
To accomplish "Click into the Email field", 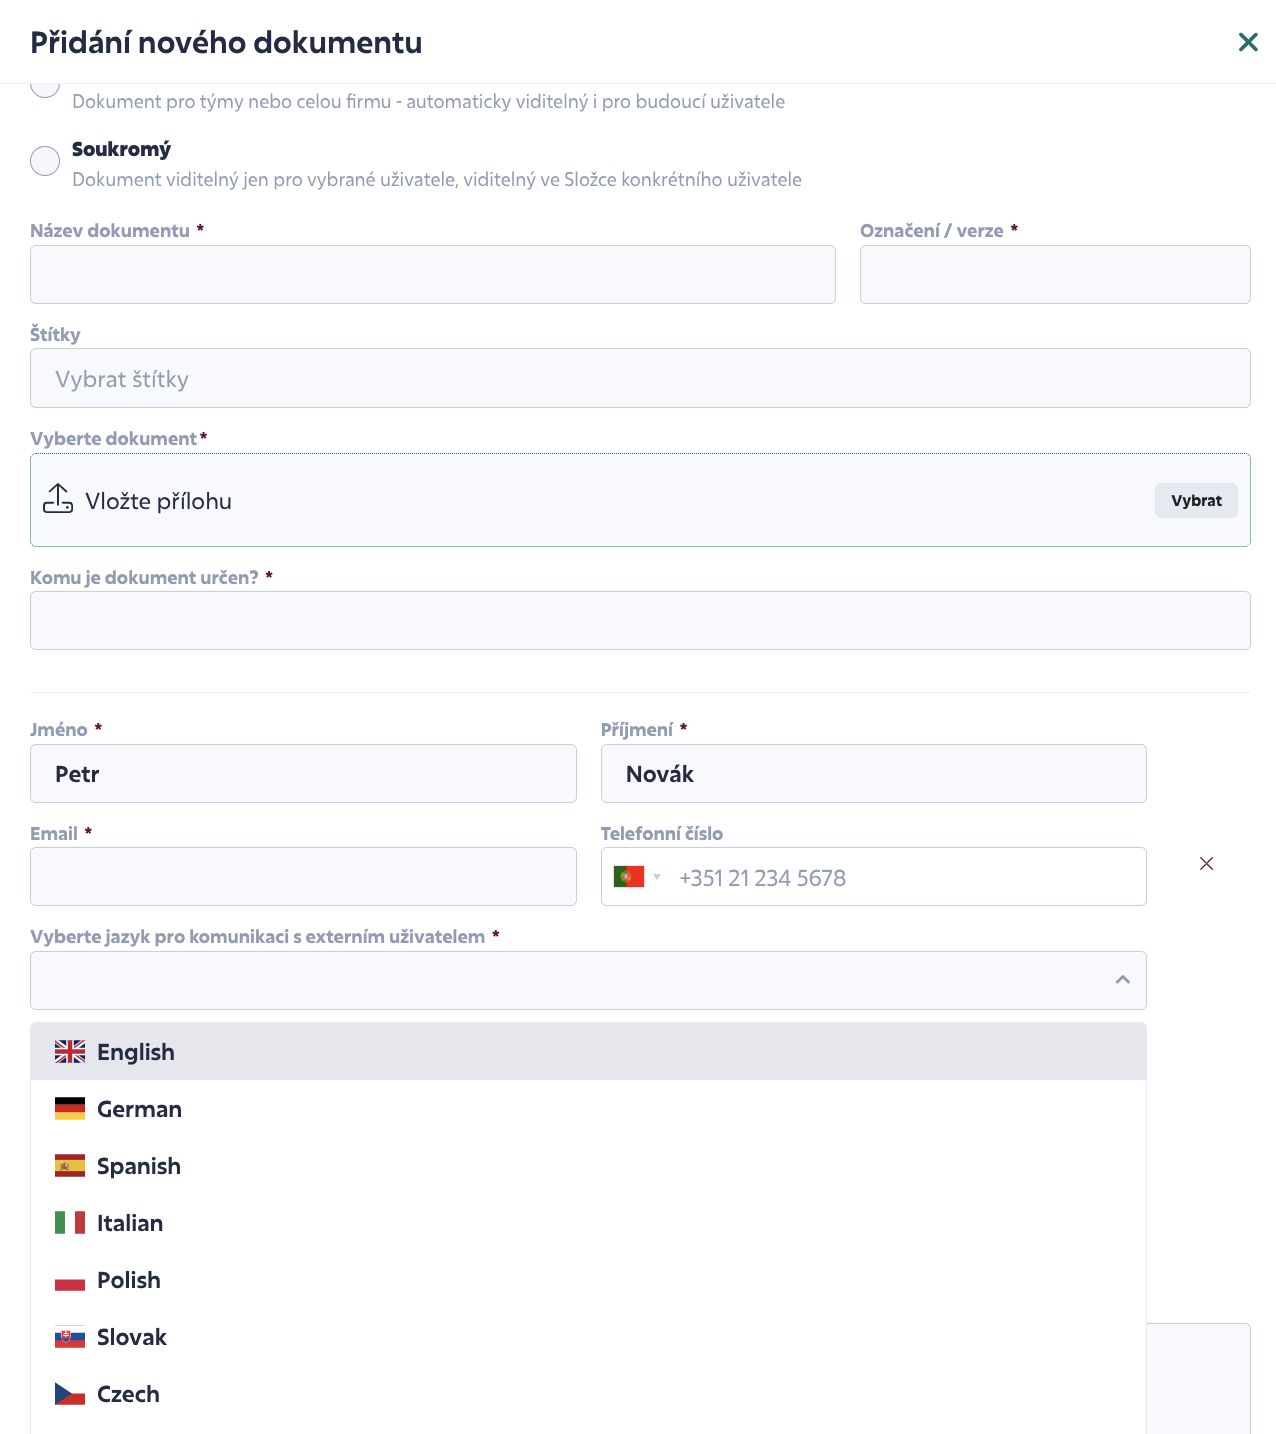I will click(x=303, y=877).
